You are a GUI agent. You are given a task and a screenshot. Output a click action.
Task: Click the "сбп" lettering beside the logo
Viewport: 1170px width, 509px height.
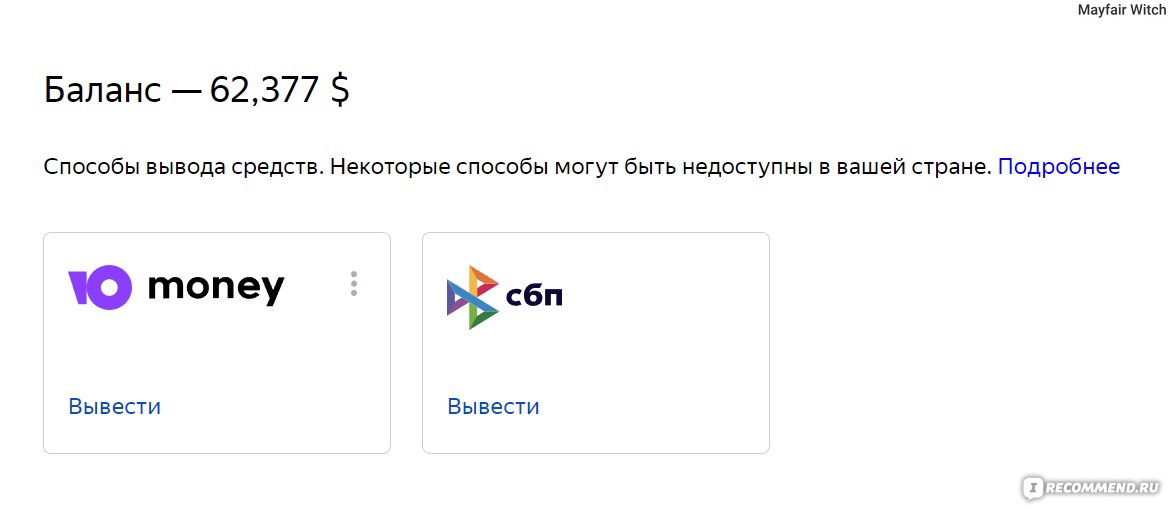(534, 296)
